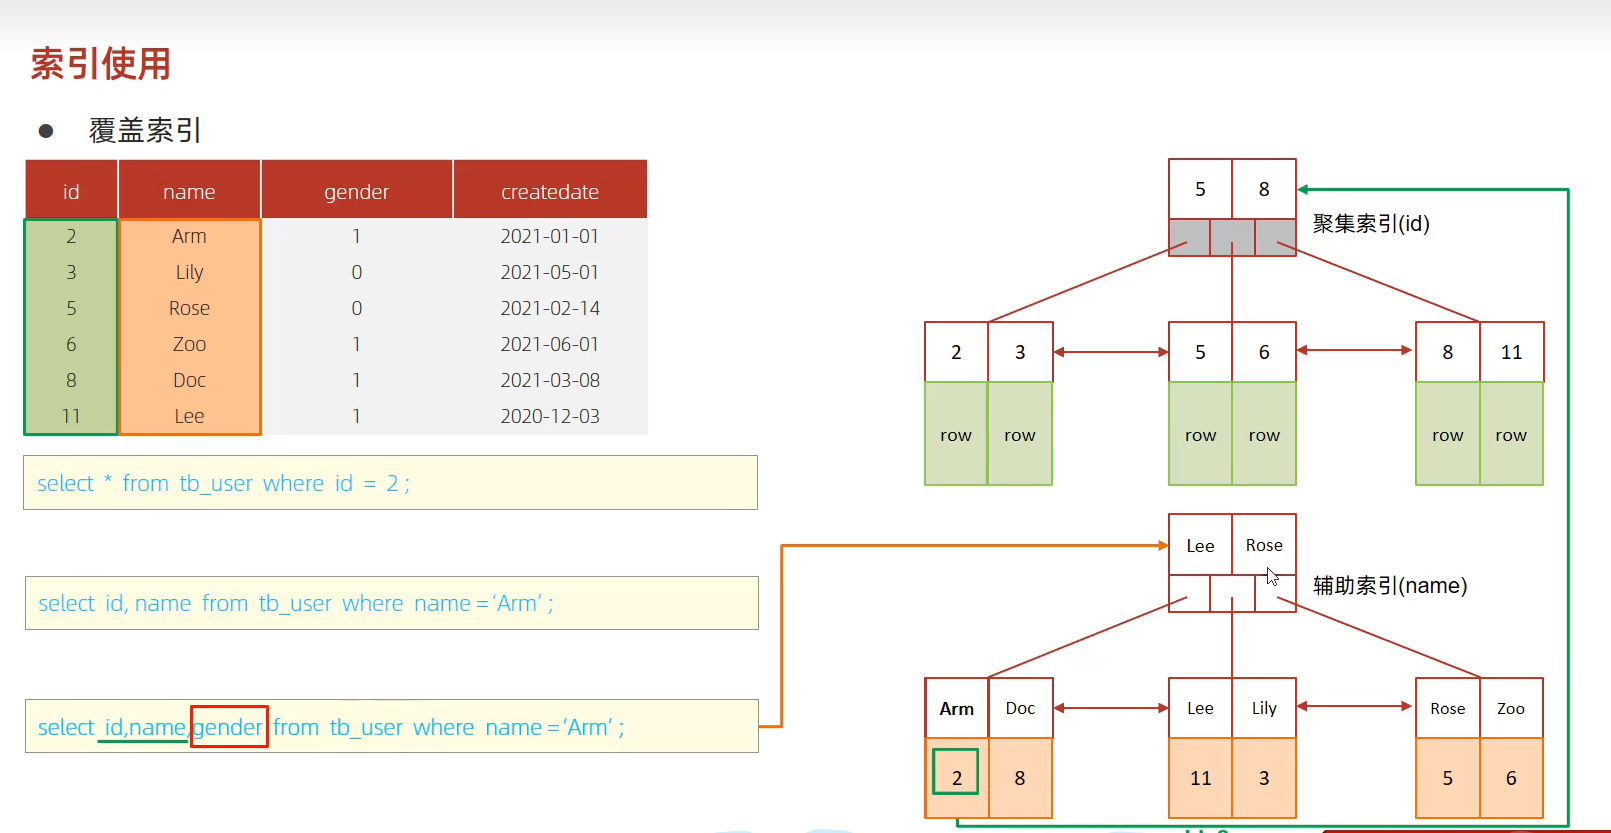
Task: Click the "createdate" column header
Action: 549,191
